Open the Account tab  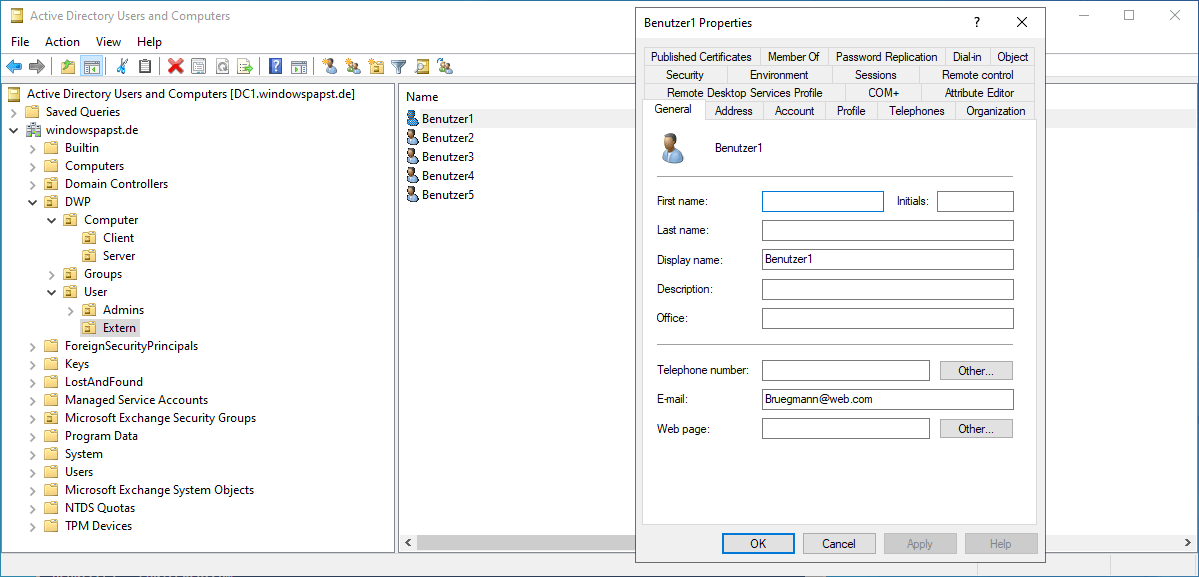pyautogui.click(x=794, y=111)
